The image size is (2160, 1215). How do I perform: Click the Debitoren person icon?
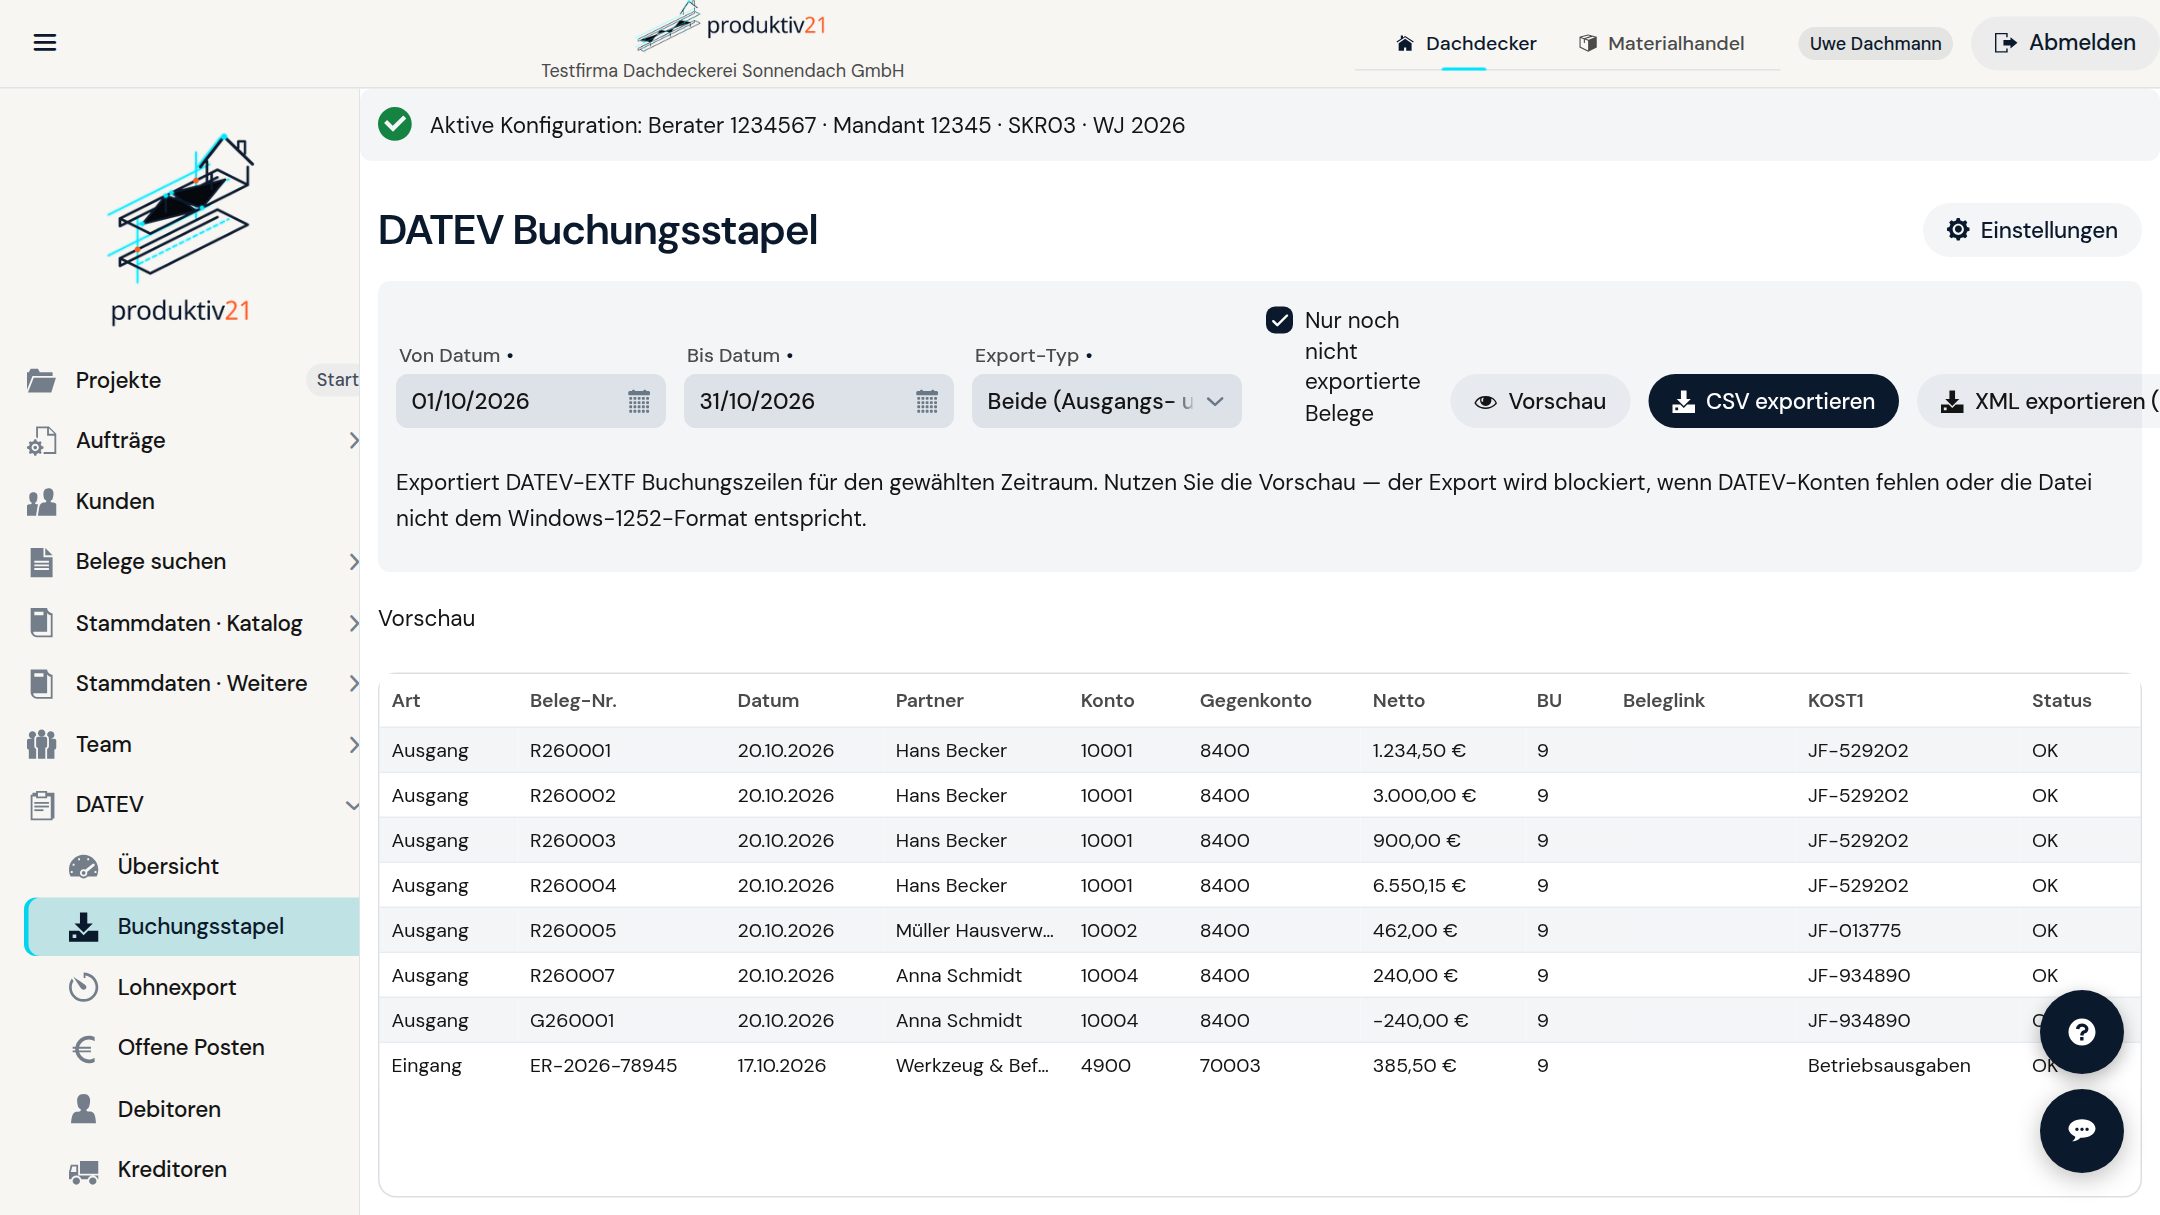[x=84, y=1109]
